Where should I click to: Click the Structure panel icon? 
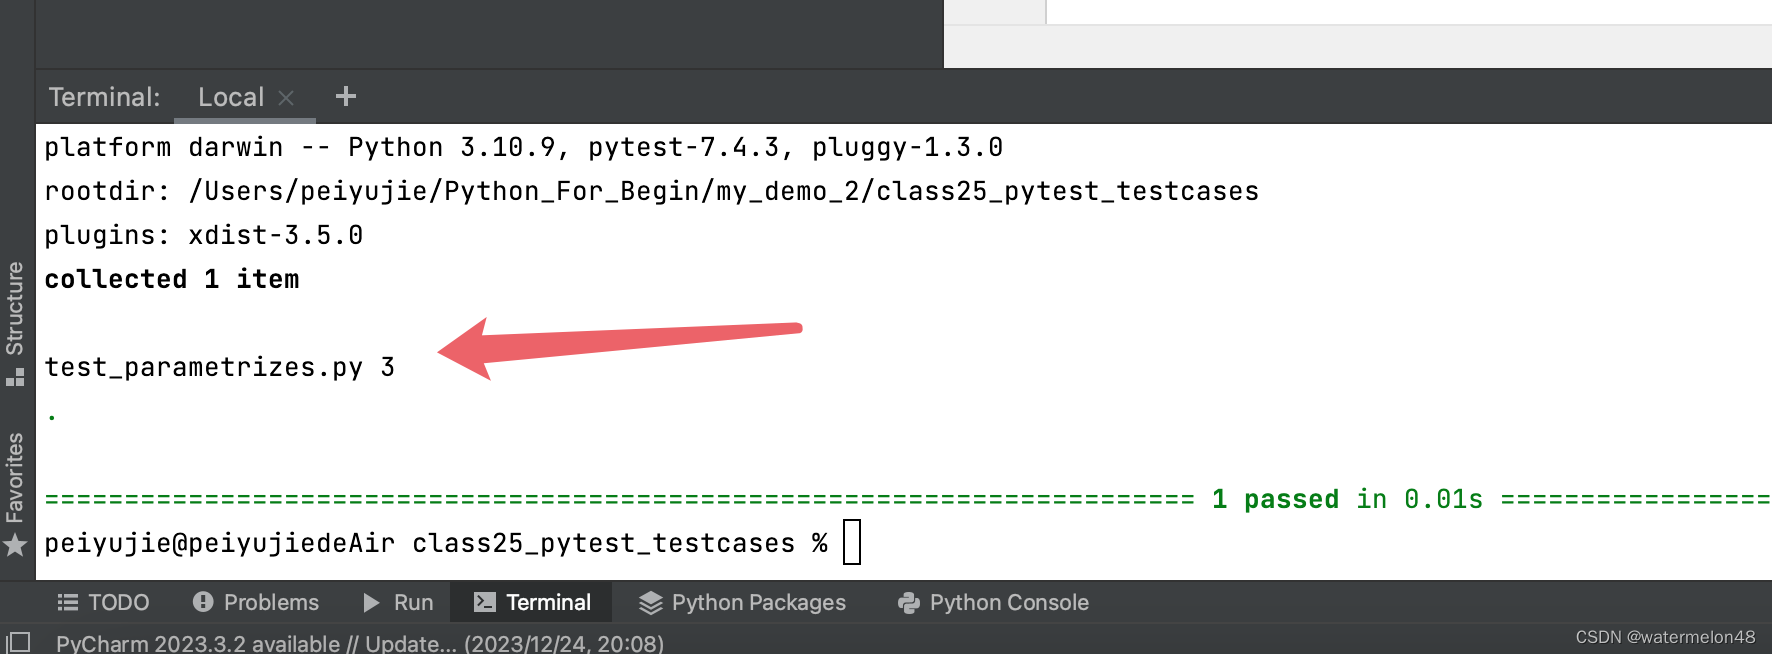pos(15,378)
